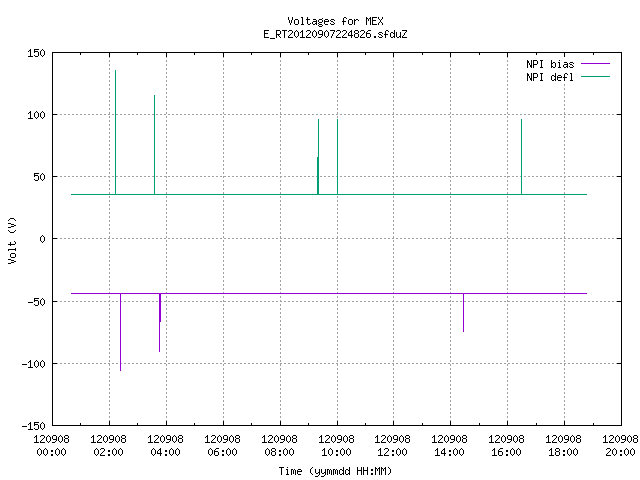Screen dimensions: 640x480
Task: Click the x-axis tick label 18:00
Action: (x=563, y=452)
